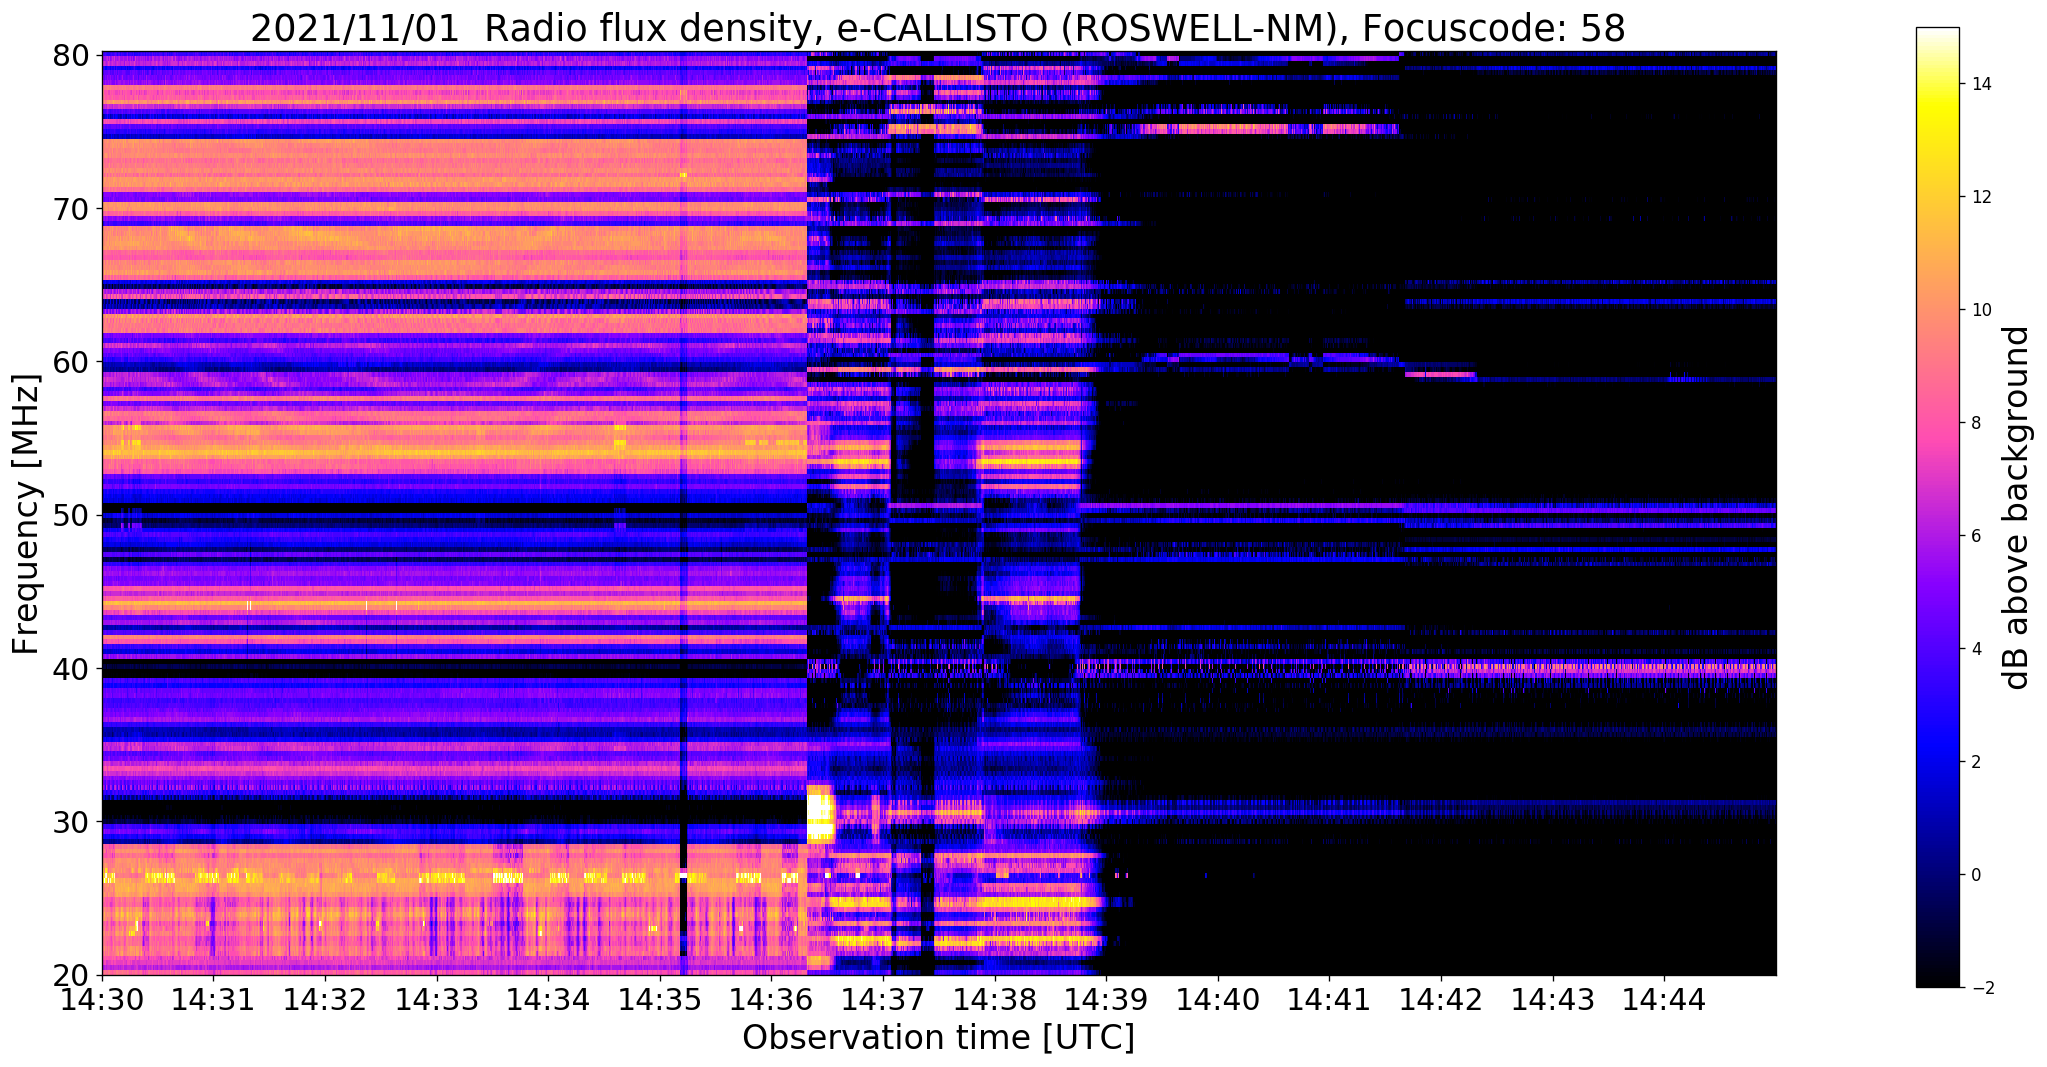This screenshot has width=2047, height=1067.
Task: Click the bright white burst at 30 MHz, 14:36
Action: pyautogui.click(x=820, y=814)
